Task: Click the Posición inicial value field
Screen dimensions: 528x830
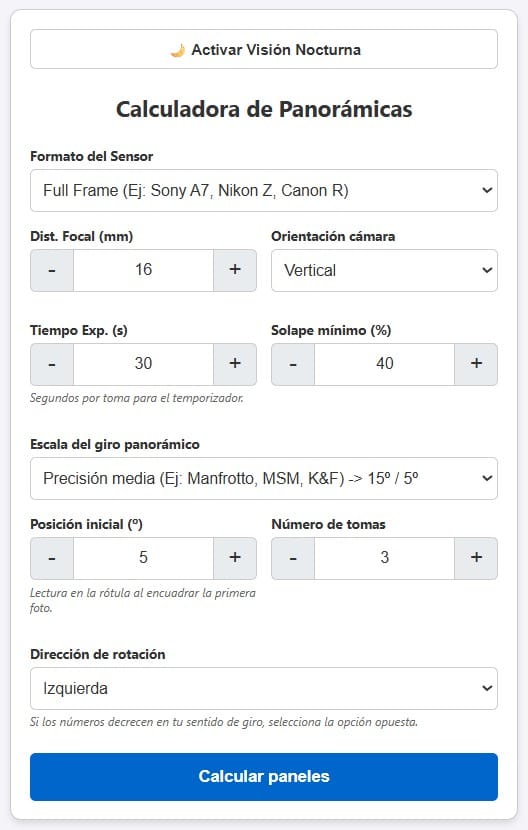Action: click(144, 558)
